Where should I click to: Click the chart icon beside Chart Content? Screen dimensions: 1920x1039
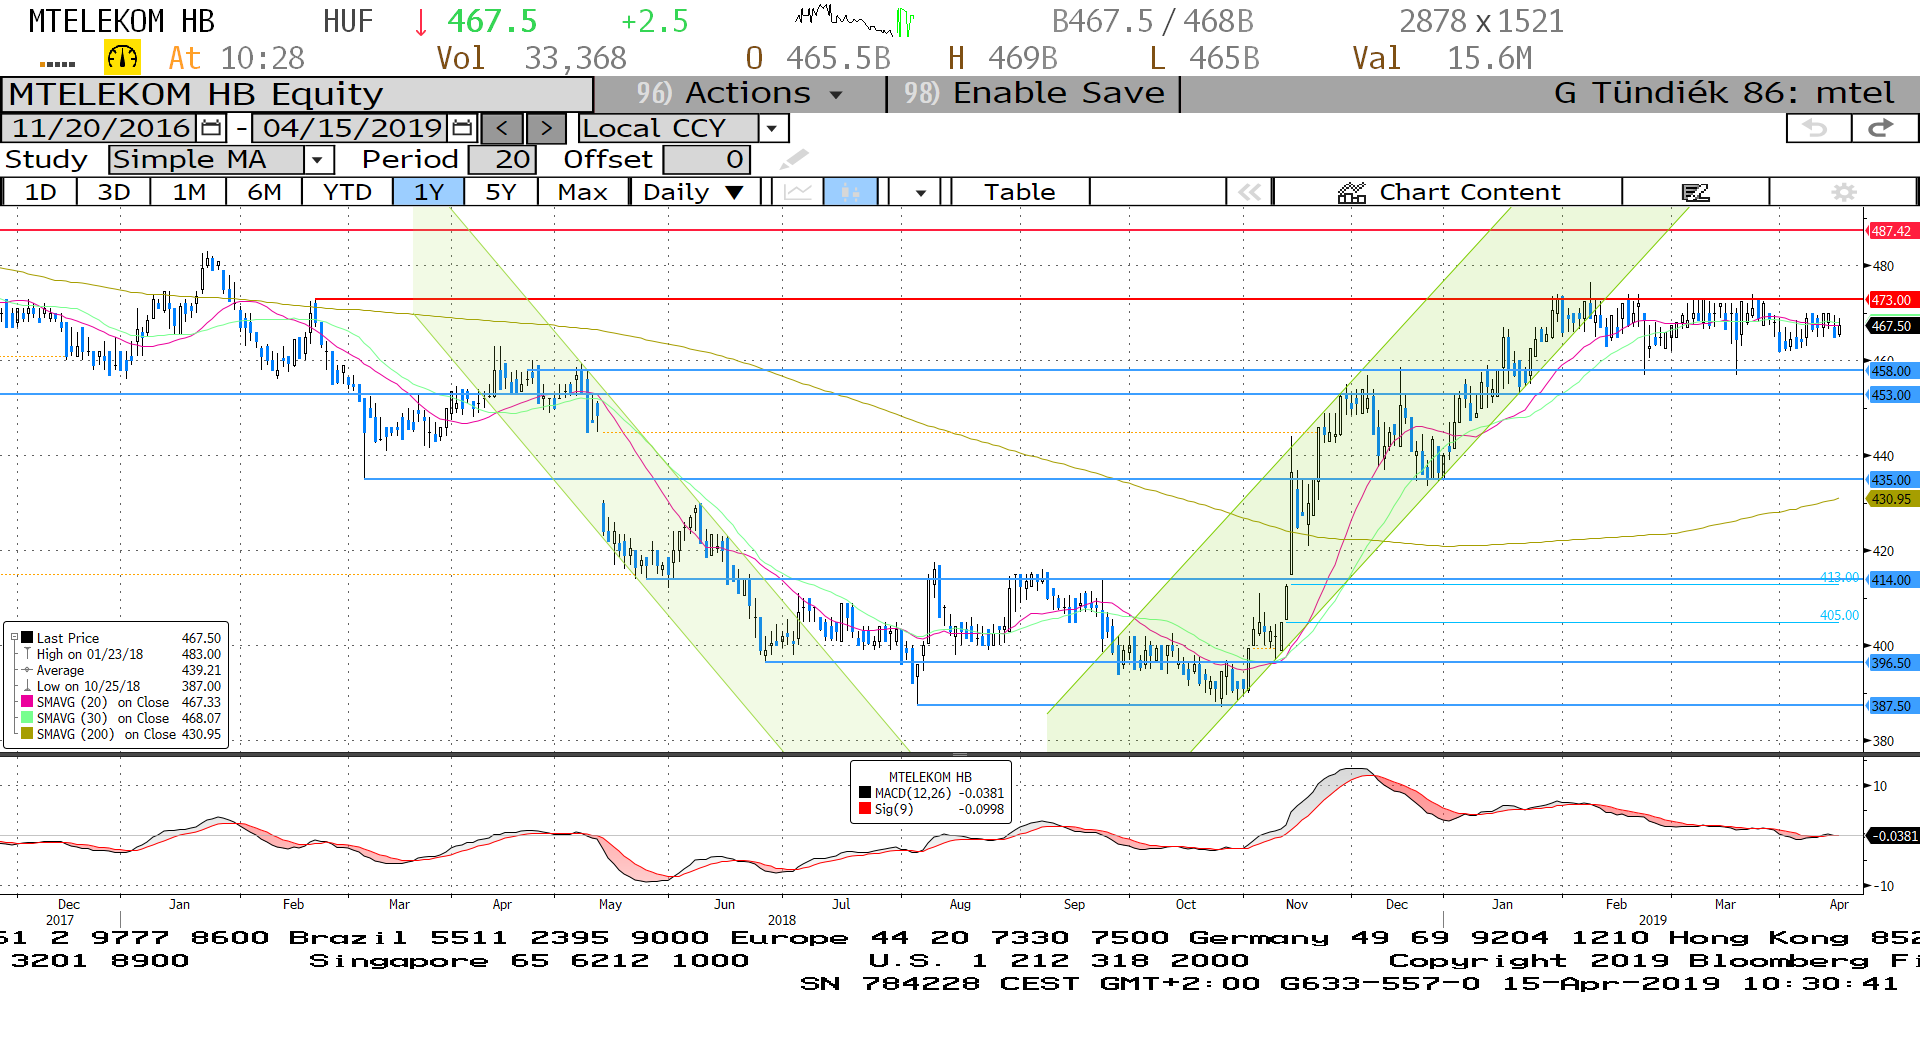[x=1352, y=192]
